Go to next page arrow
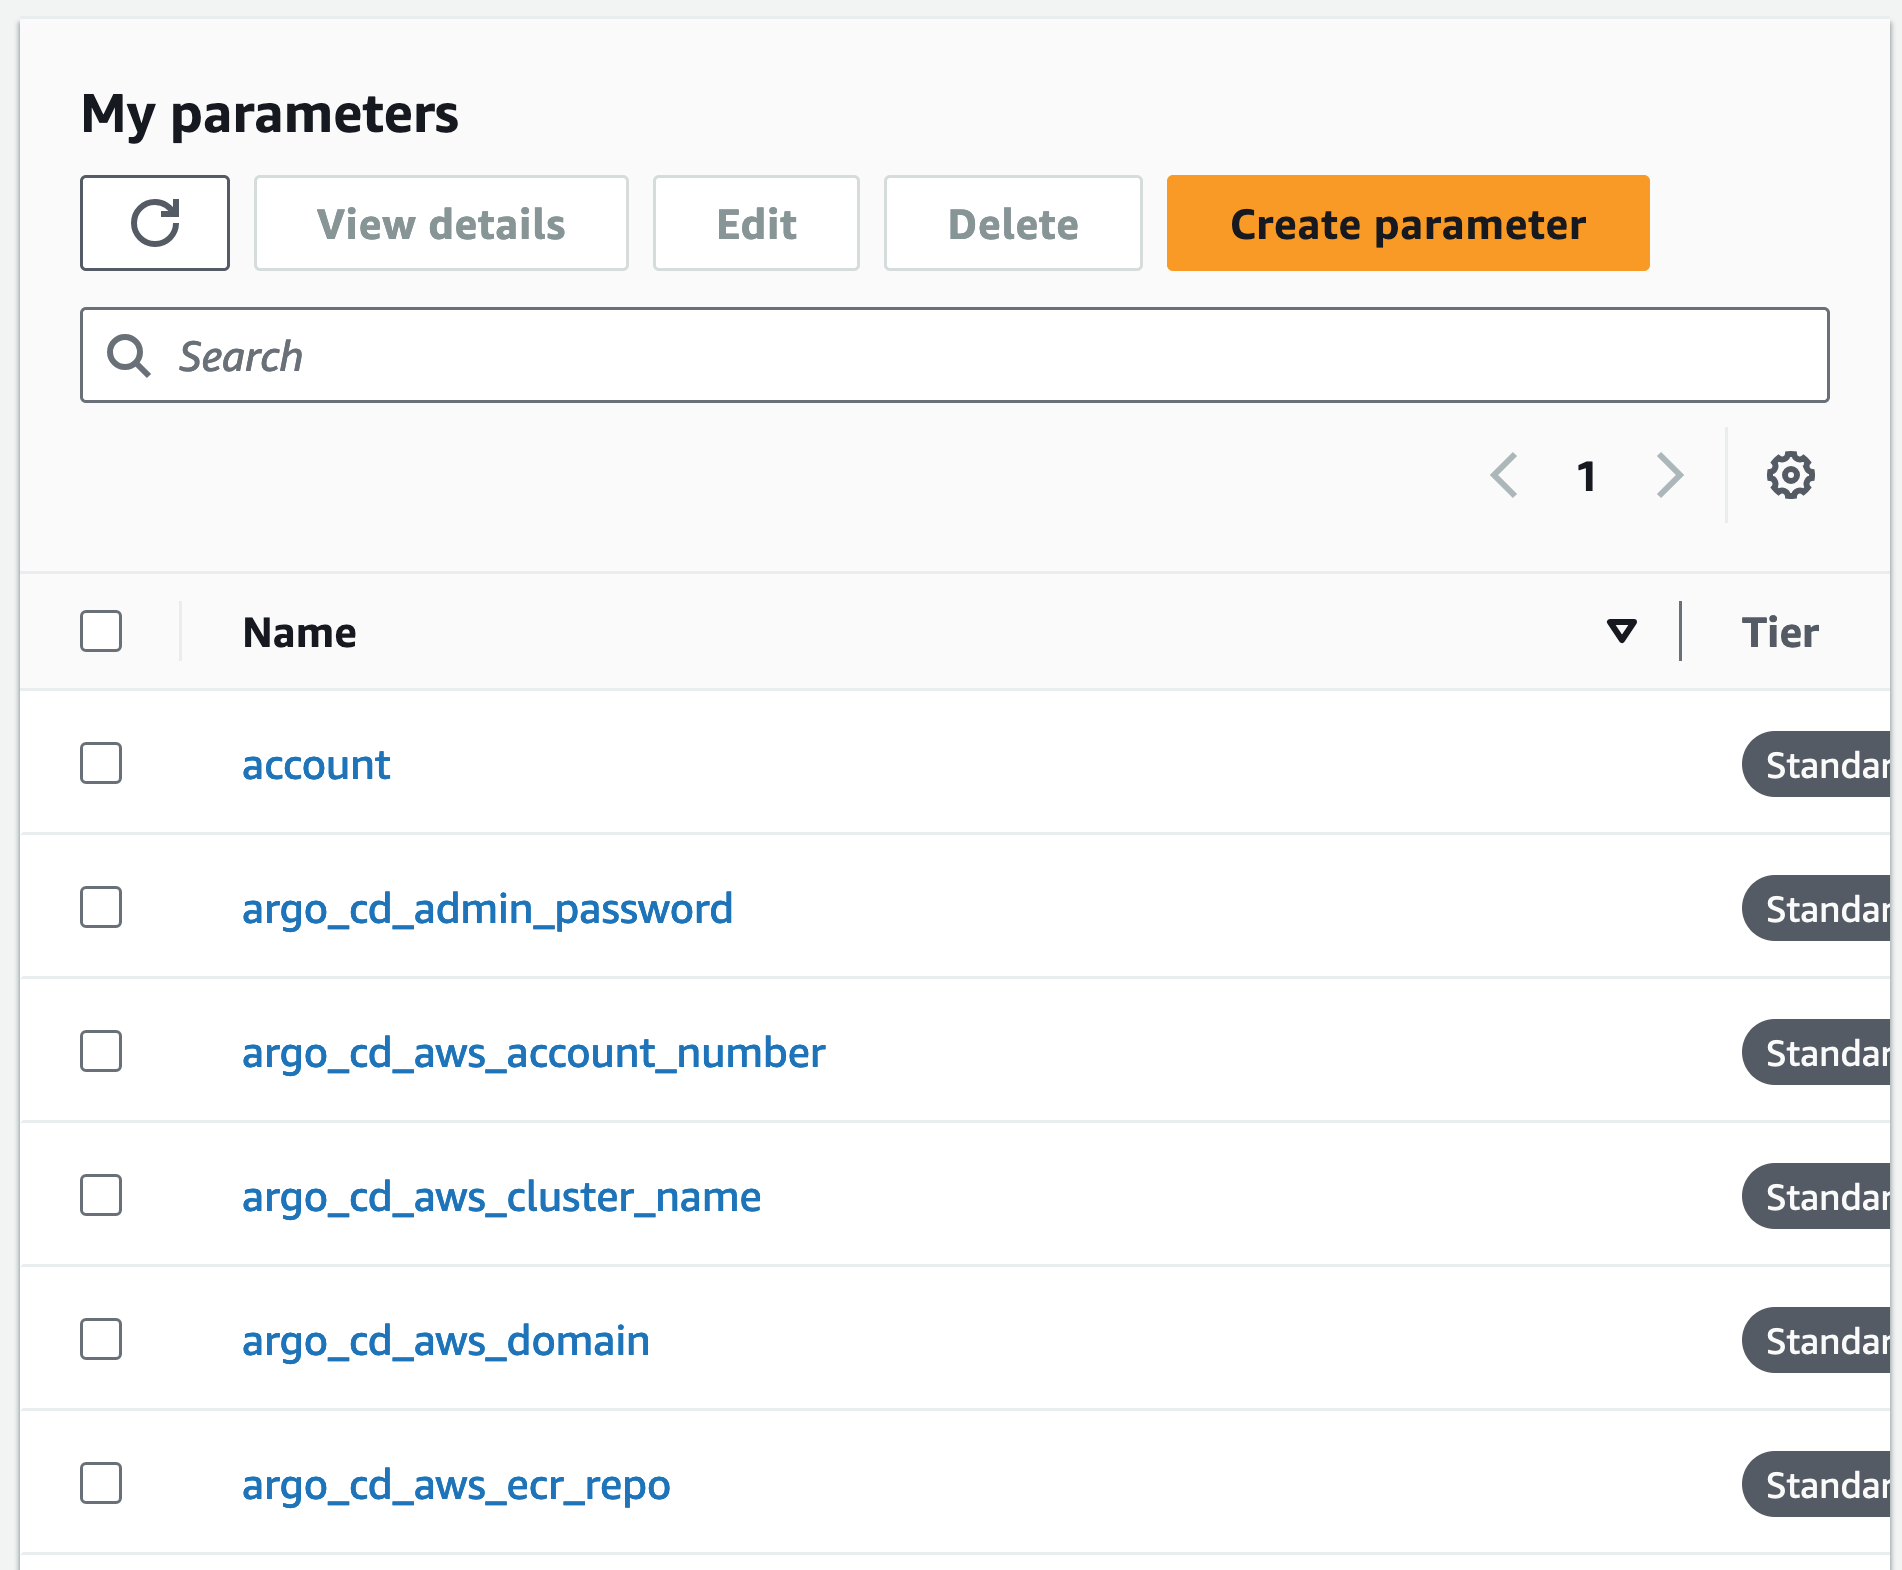 point(1669,475)
